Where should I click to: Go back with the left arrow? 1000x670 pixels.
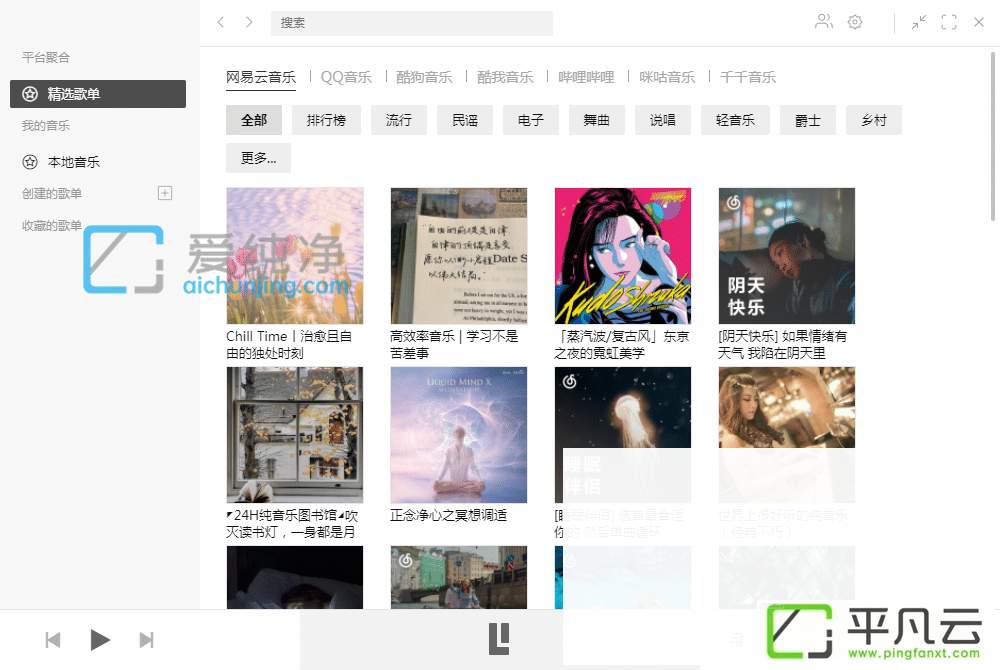(x=221, y=22)
